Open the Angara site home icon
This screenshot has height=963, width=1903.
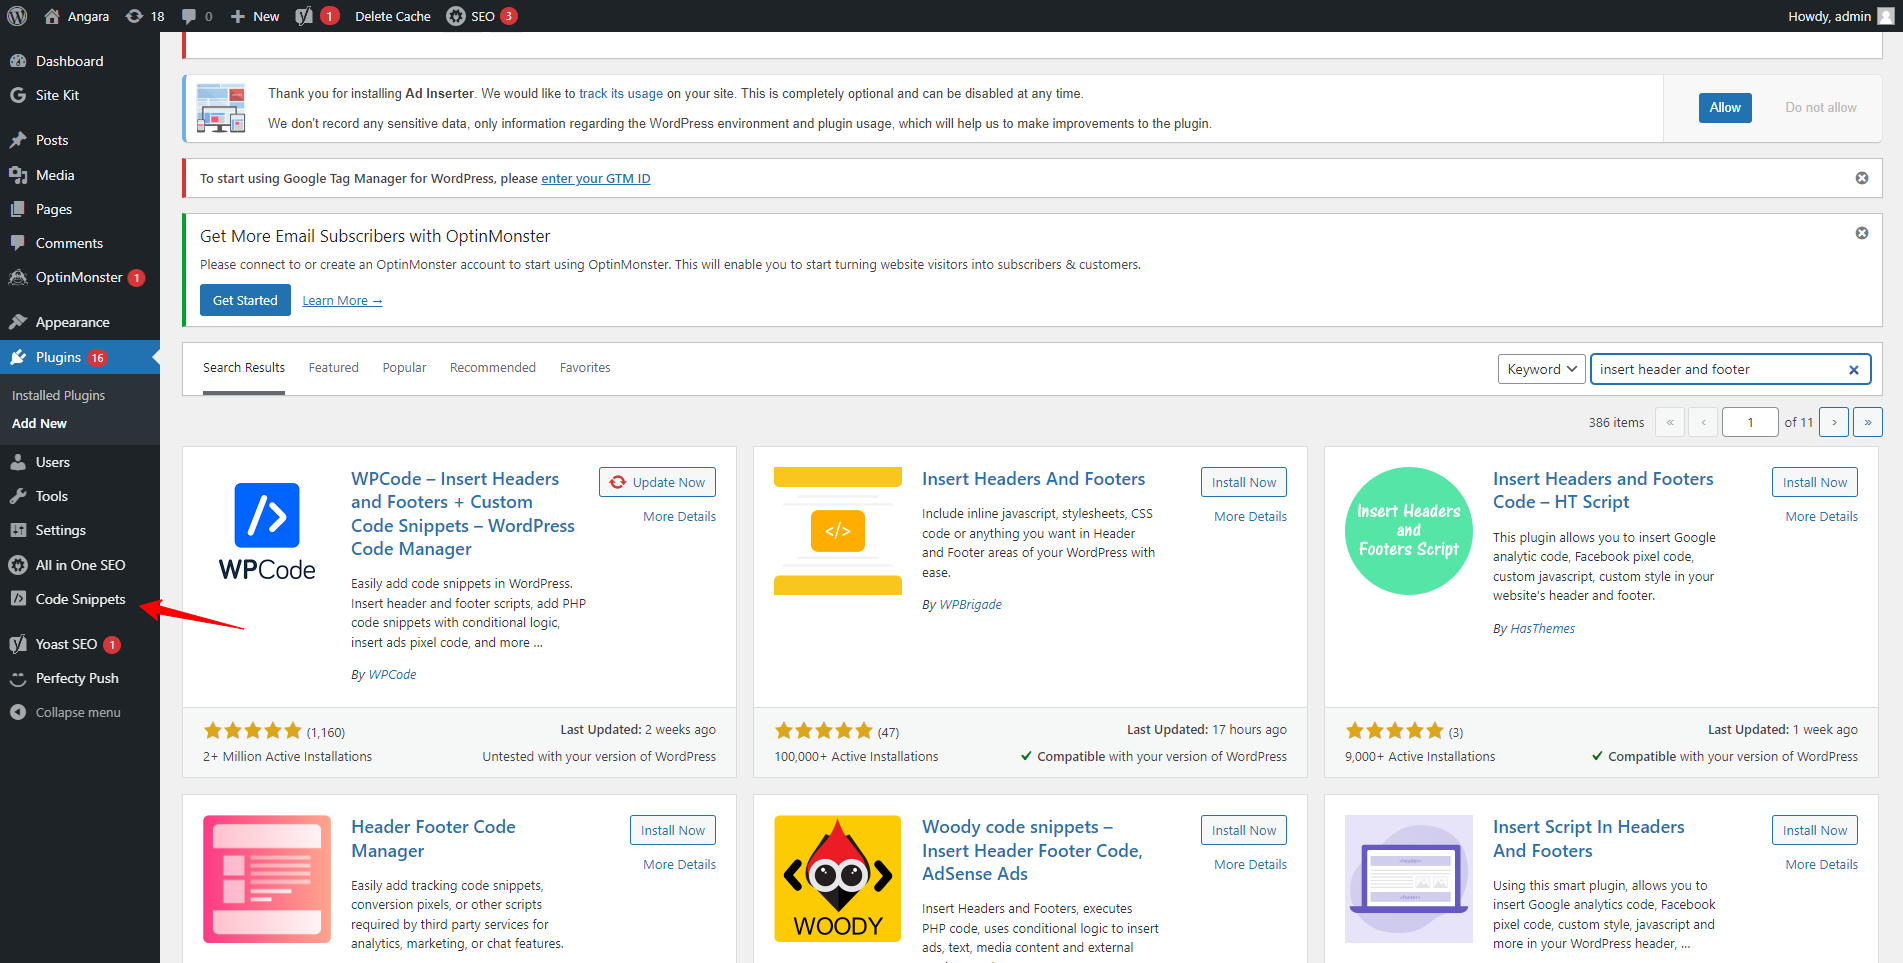coord(52,16)
